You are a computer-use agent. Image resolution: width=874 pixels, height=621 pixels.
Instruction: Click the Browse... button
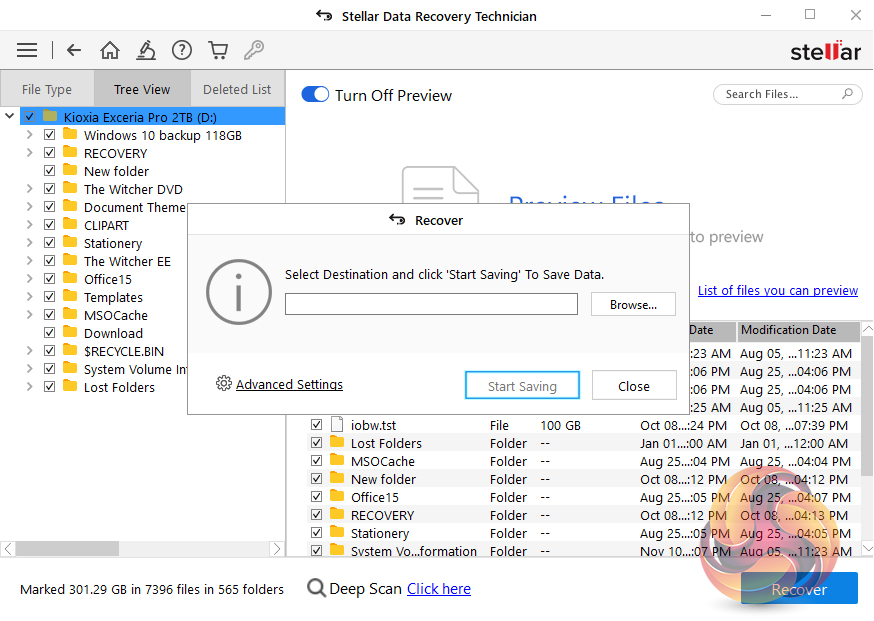[633, 304]
